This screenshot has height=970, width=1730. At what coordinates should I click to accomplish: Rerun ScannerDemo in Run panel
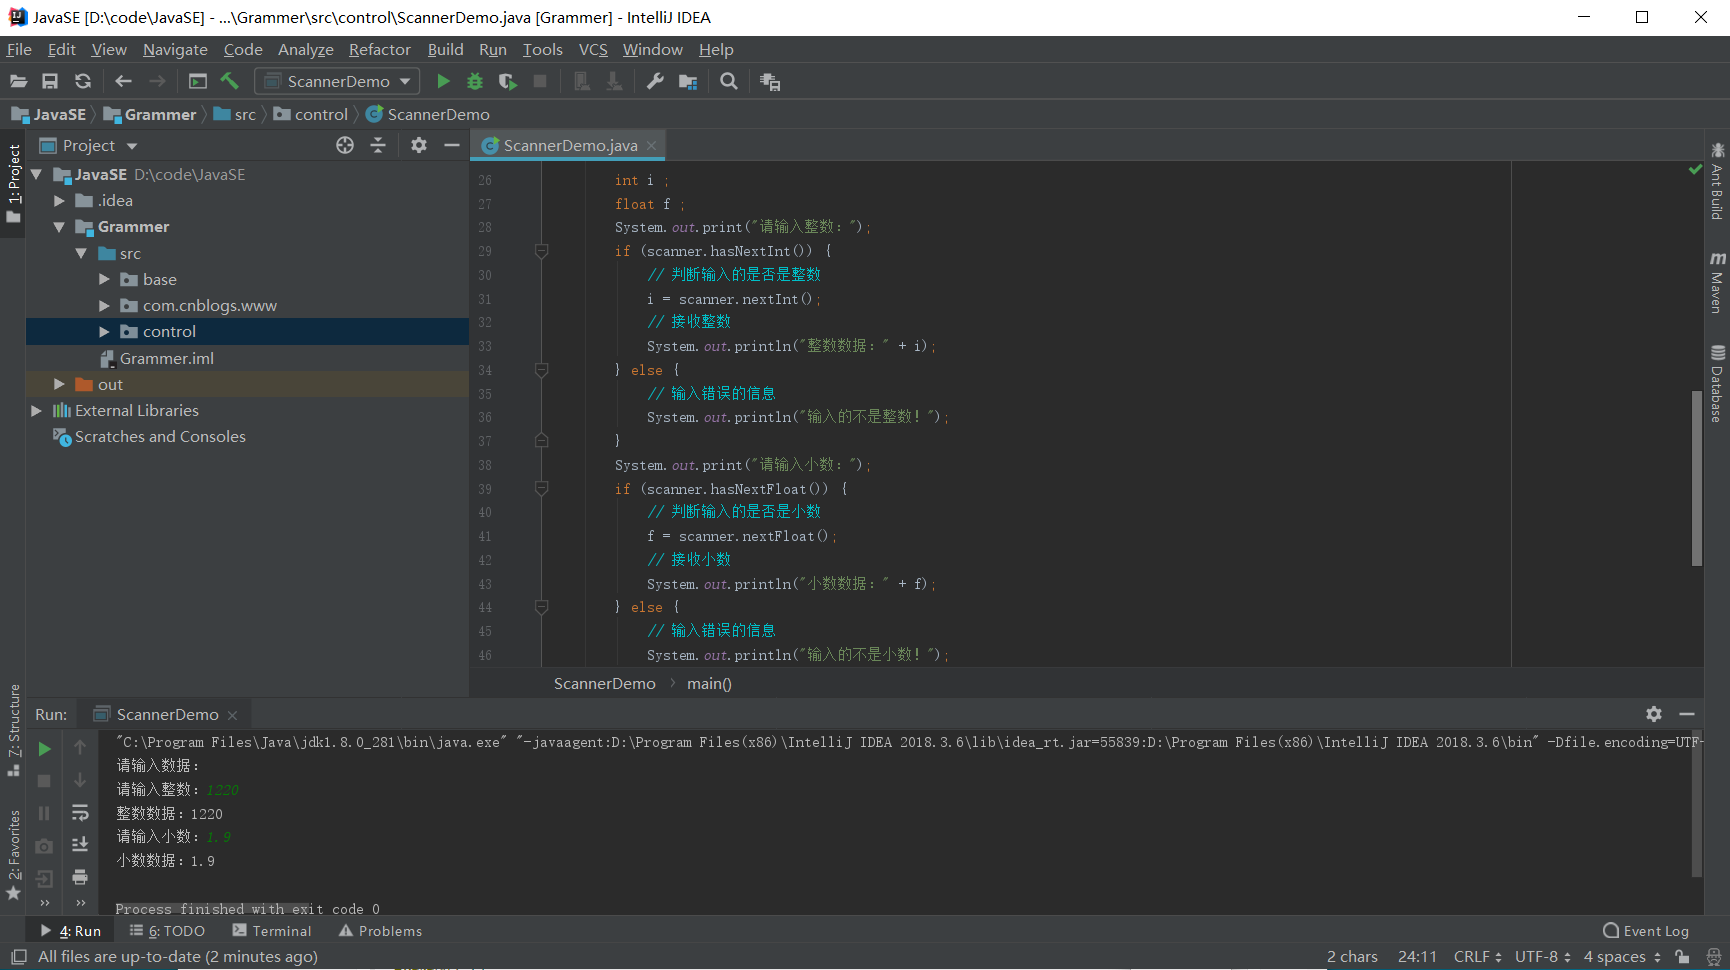tap(44, 748)
